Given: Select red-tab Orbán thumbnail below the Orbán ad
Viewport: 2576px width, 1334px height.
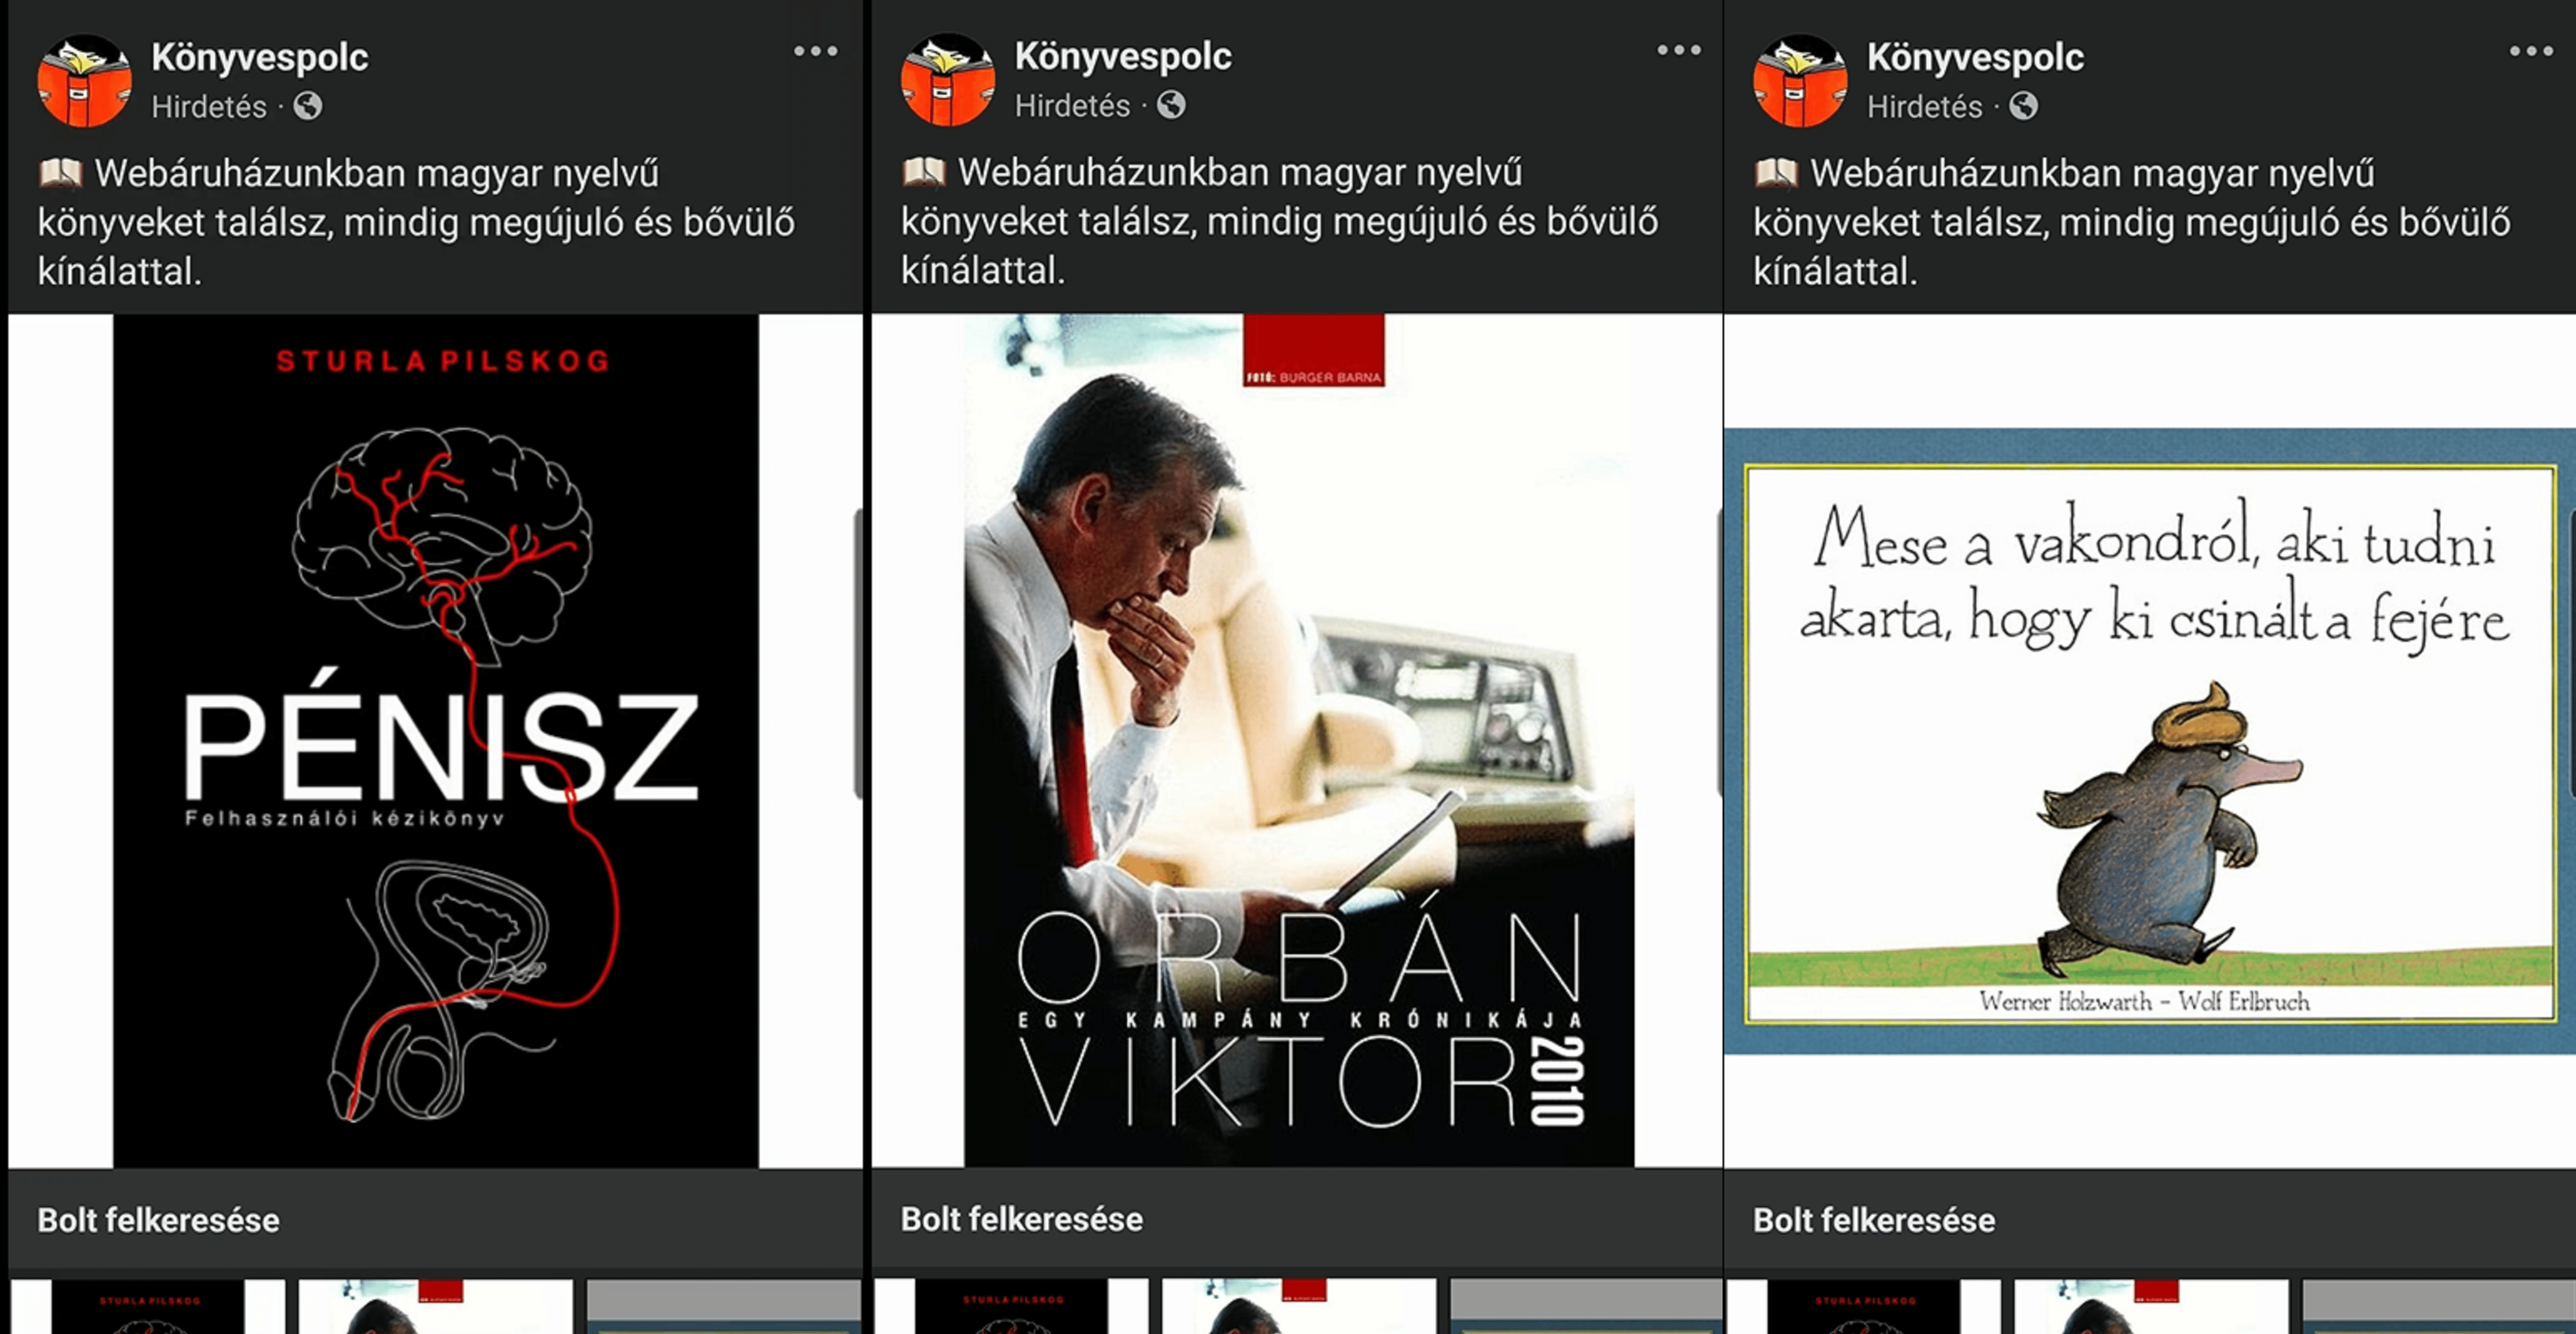Looking at the screenshot, I should click(x=1299, y=1307).
